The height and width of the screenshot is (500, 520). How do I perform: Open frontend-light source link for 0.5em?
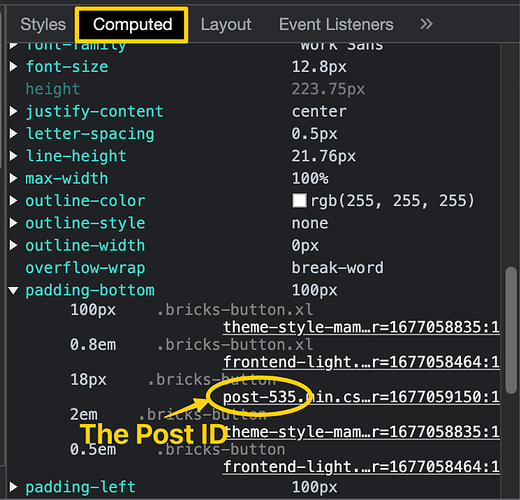(361, 467)
